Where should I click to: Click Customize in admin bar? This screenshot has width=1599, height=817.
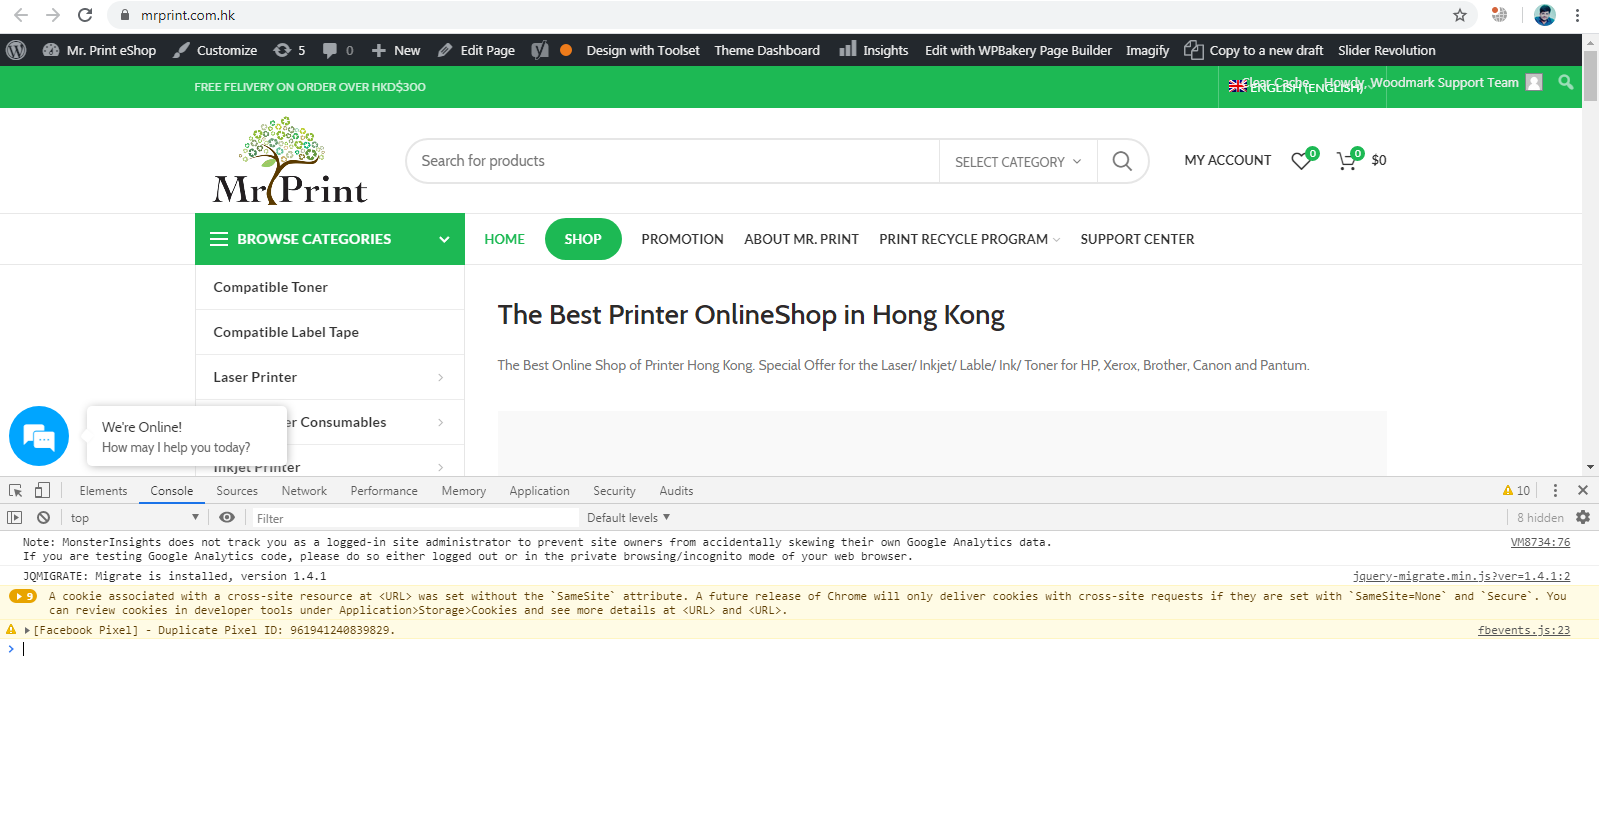pos(215,50)
